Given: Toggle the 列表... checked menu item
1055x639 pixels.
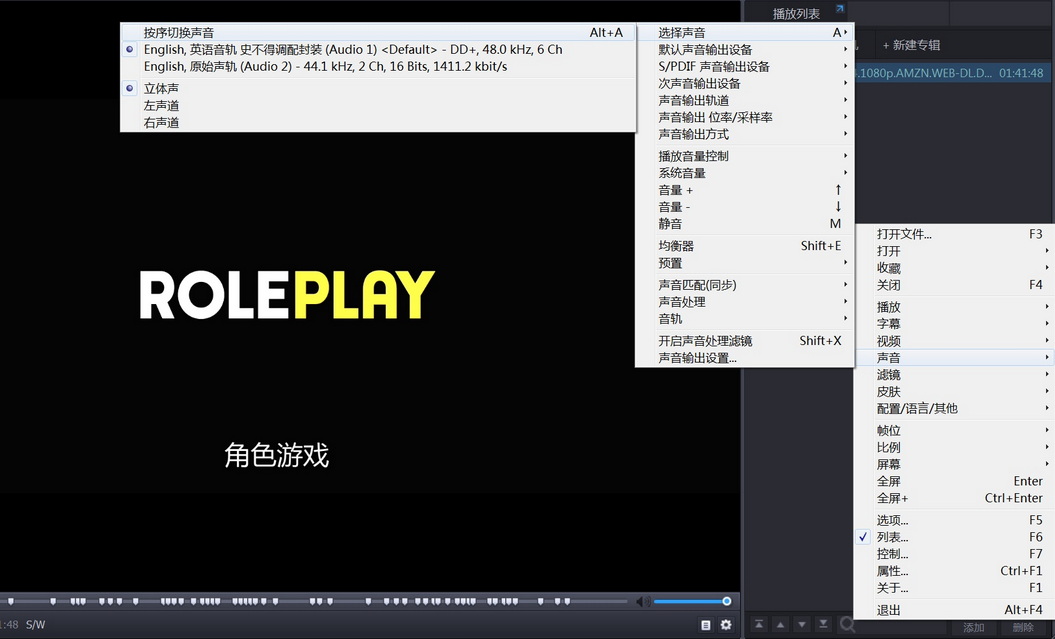Looking at the screenshot, I should (892, 538).
